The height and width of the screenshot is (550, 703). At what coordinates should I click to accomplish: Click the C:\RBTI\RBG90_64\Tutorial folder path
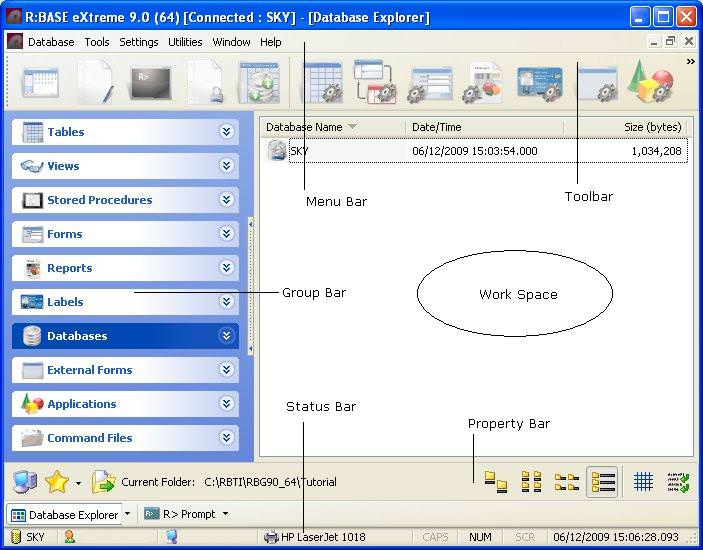point(270,482)
